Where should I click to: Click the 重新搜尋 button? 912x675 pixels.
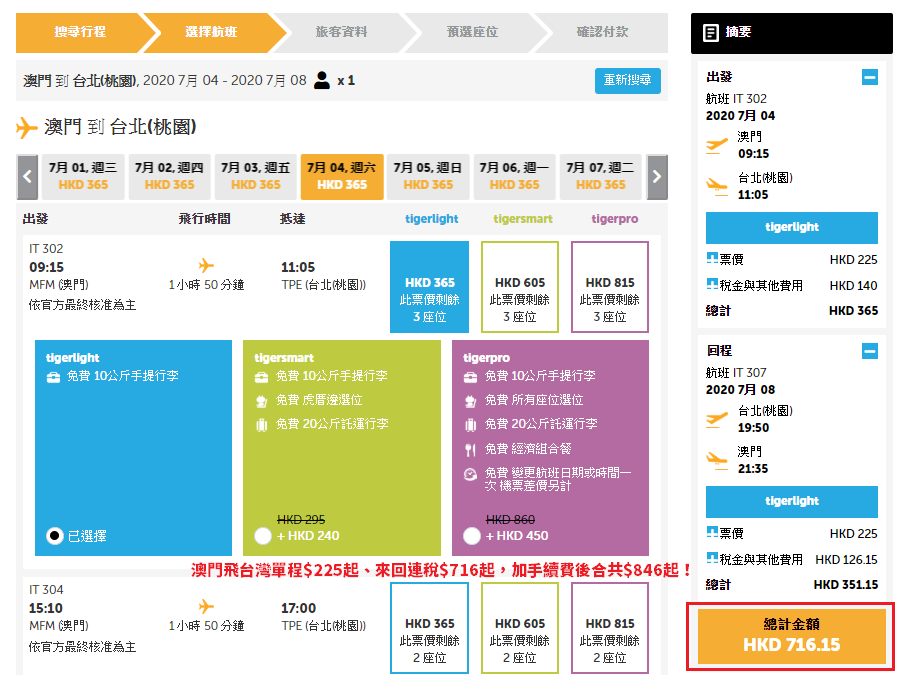pyautogui.click(x=628, y=80)
